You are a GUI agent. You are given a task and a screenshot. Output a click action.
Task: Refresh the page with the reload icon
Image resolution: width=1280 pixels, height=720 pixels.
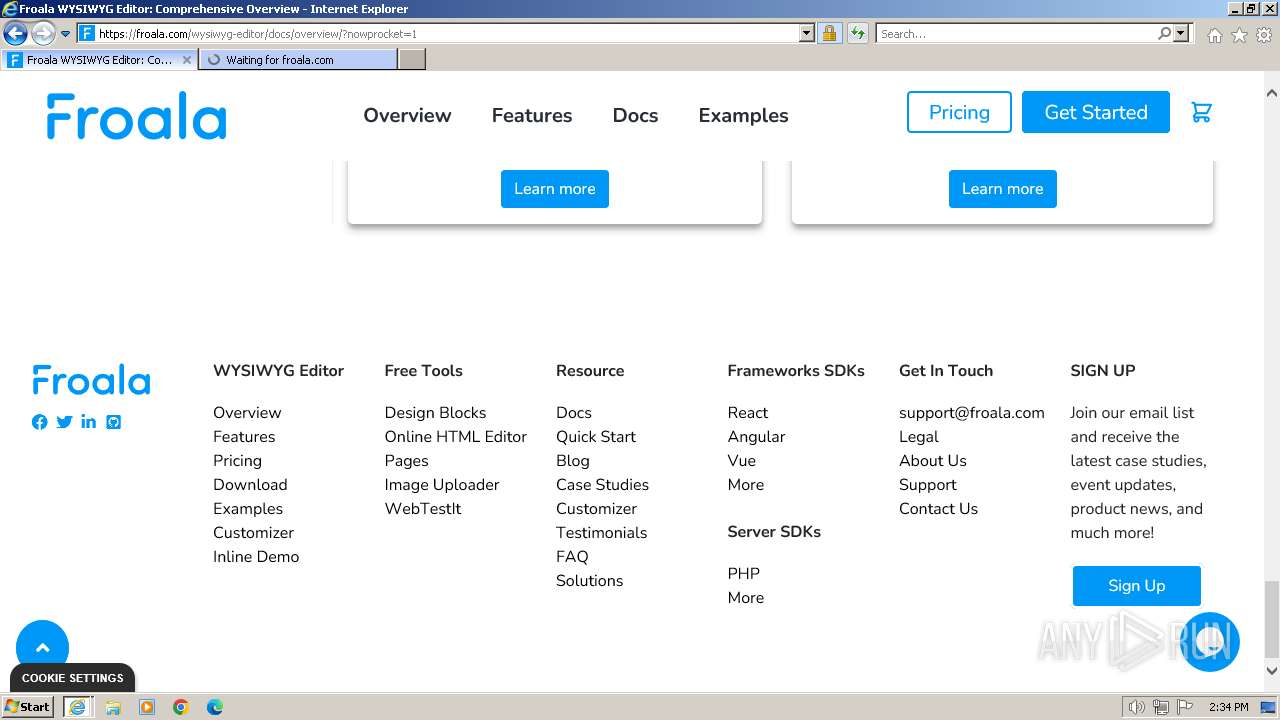858,33
